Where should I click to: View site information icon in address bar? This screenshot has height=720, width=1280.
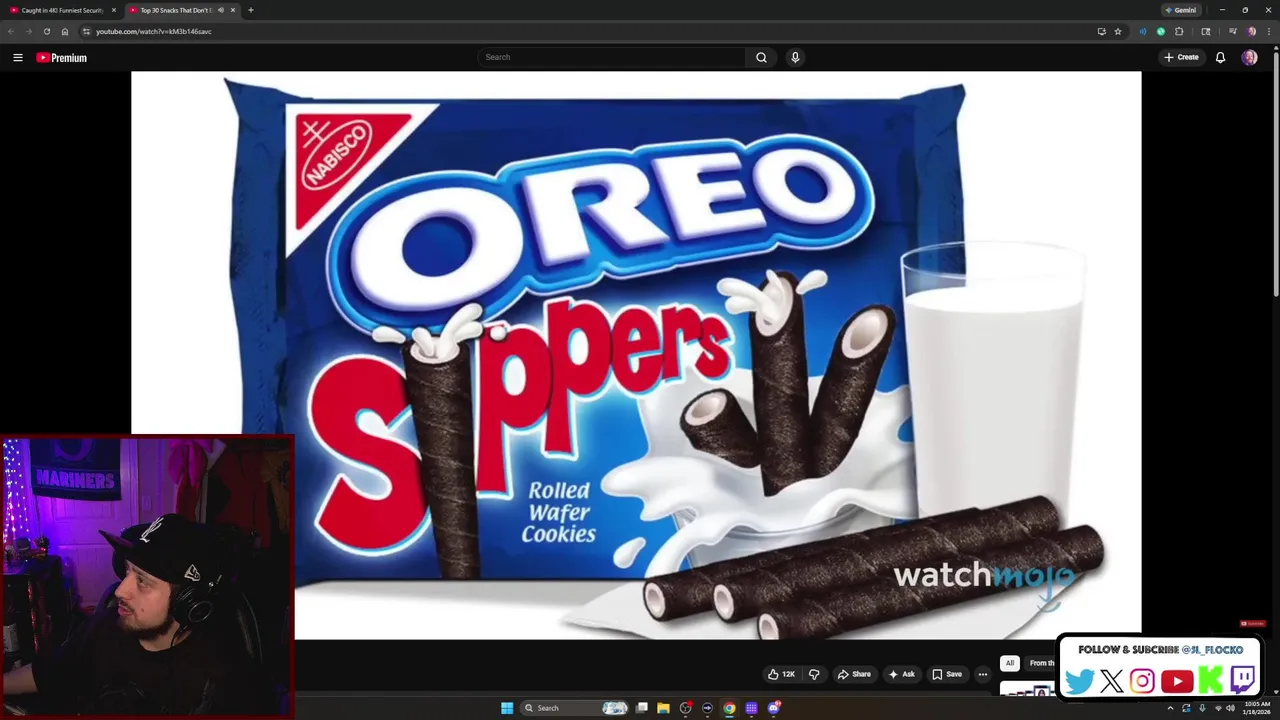86,31
